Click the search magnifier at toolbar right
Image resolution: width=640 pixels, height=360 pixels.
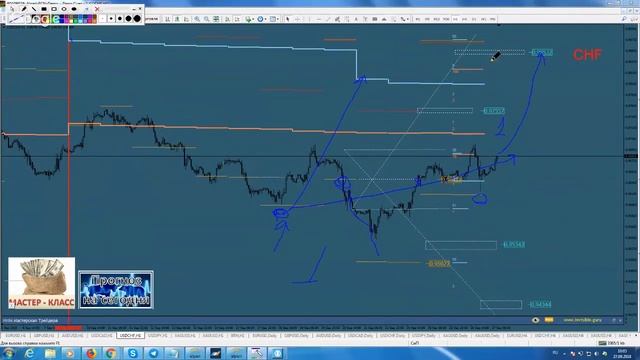(624, 19)
